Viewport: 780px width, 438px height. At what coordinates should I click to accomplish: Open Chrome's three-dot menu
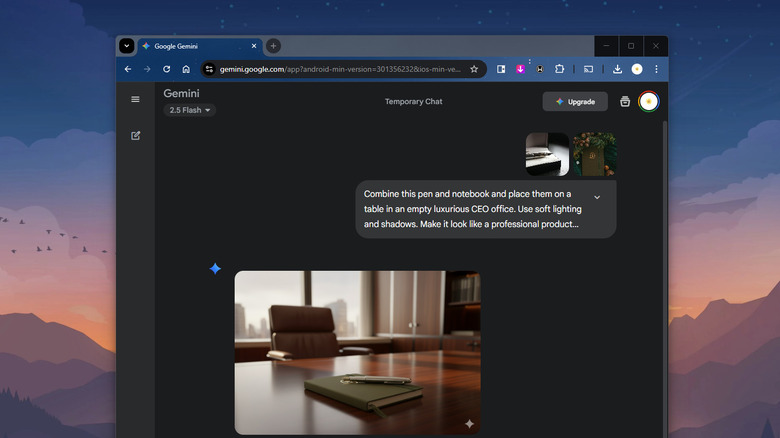[x=656, y=69]
